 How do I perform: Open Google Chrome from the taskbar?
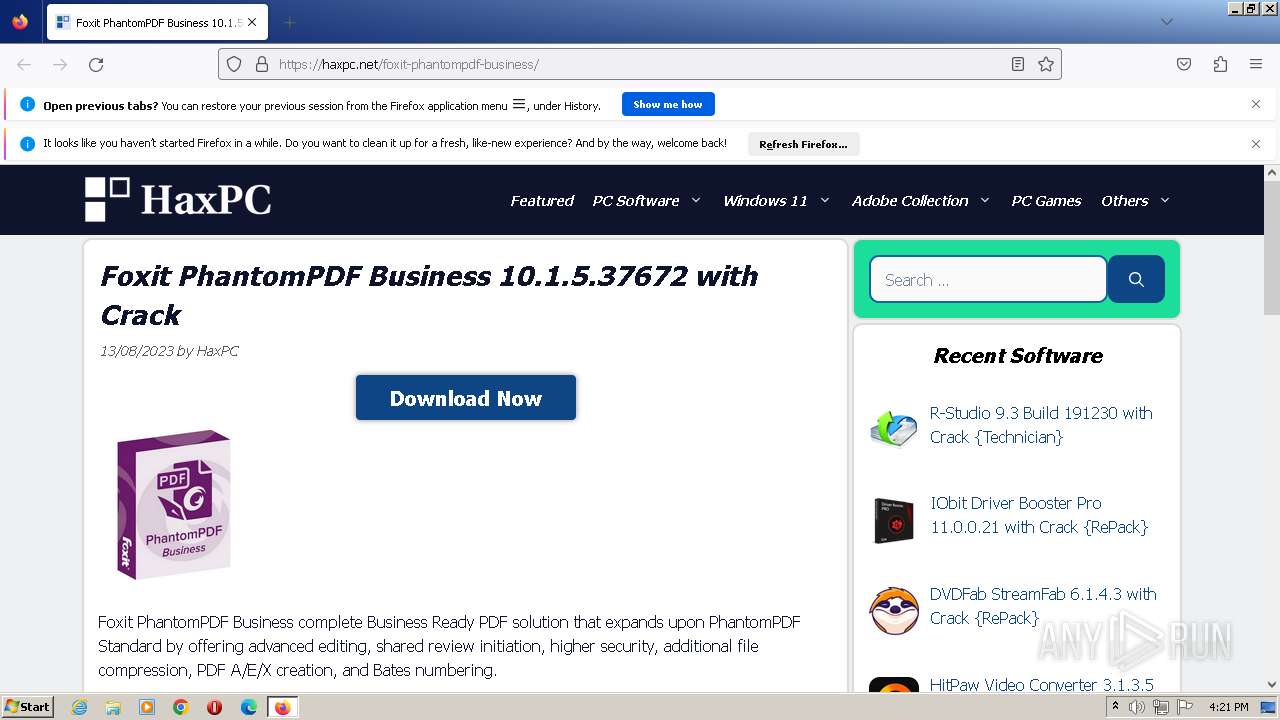(181, 707)
